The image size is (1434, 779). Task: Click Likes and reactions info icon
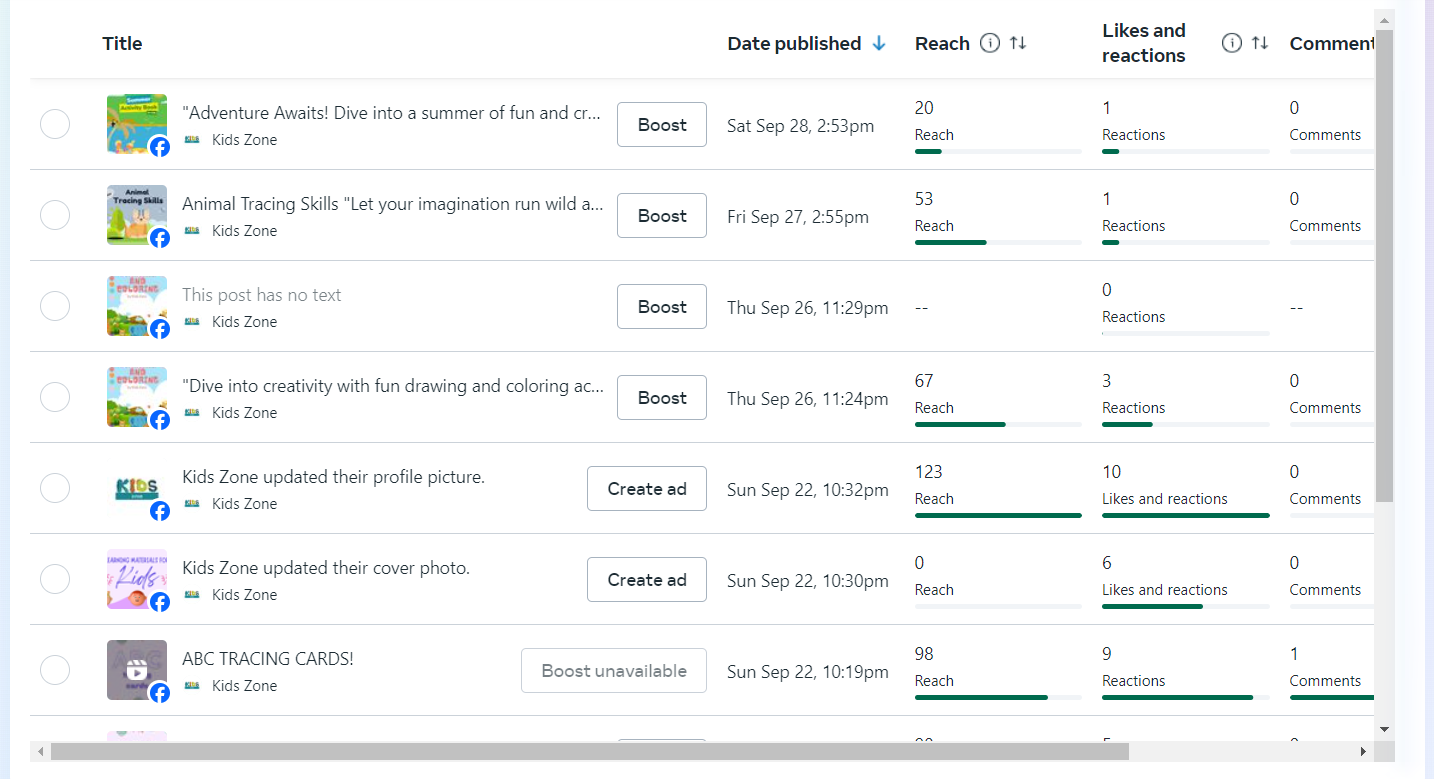tap(1232, 43)
